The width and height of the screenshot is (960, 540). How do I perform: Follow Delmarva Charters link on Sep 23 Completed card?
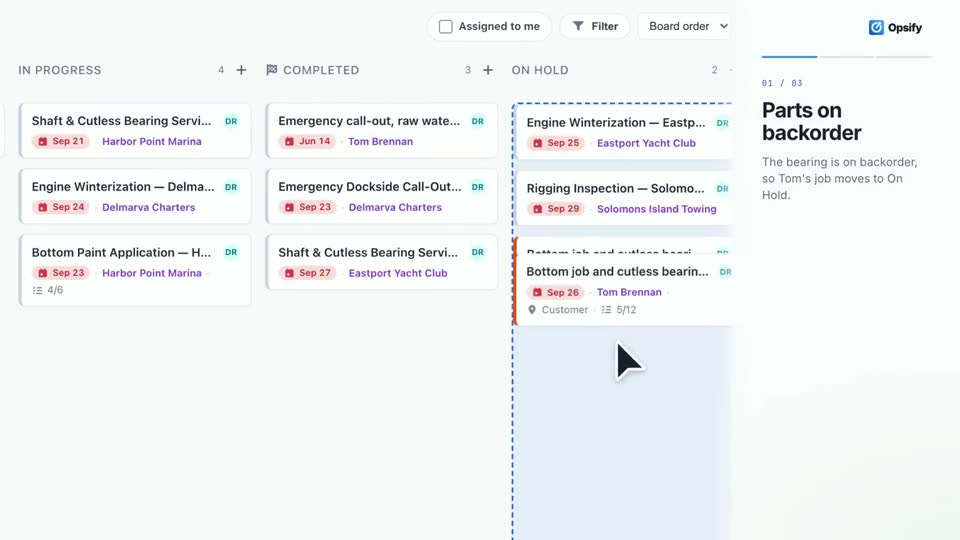click(x=395, y=208)
